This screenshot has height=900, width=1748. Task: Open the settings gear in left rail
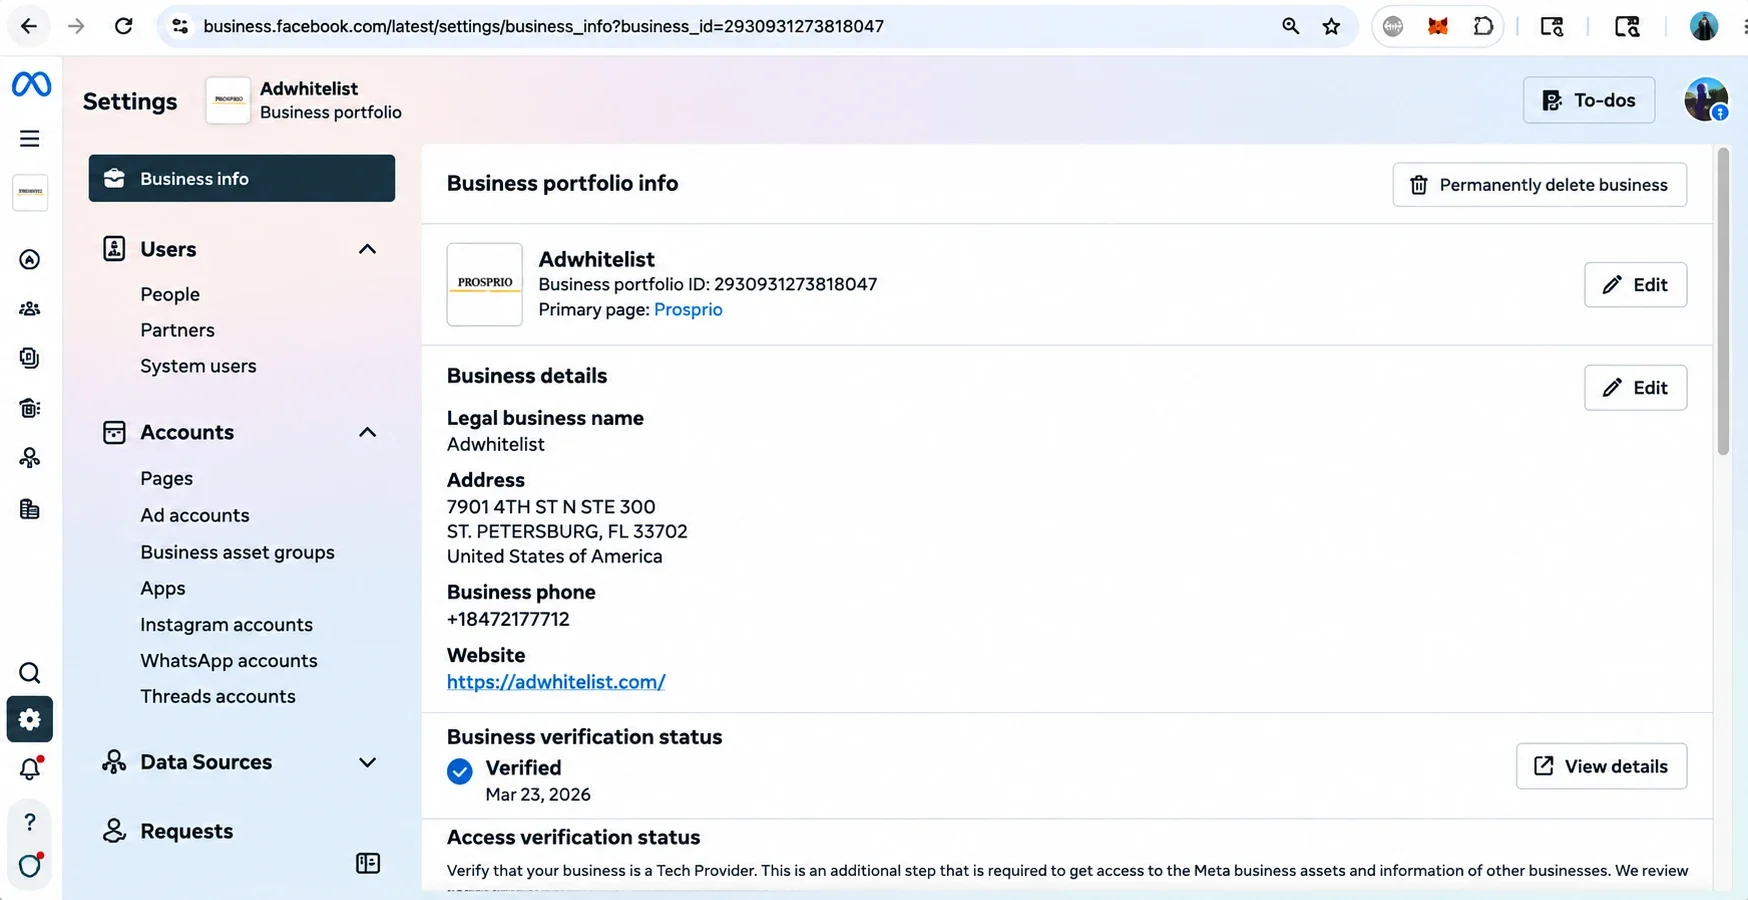click(x=30, y=720)
